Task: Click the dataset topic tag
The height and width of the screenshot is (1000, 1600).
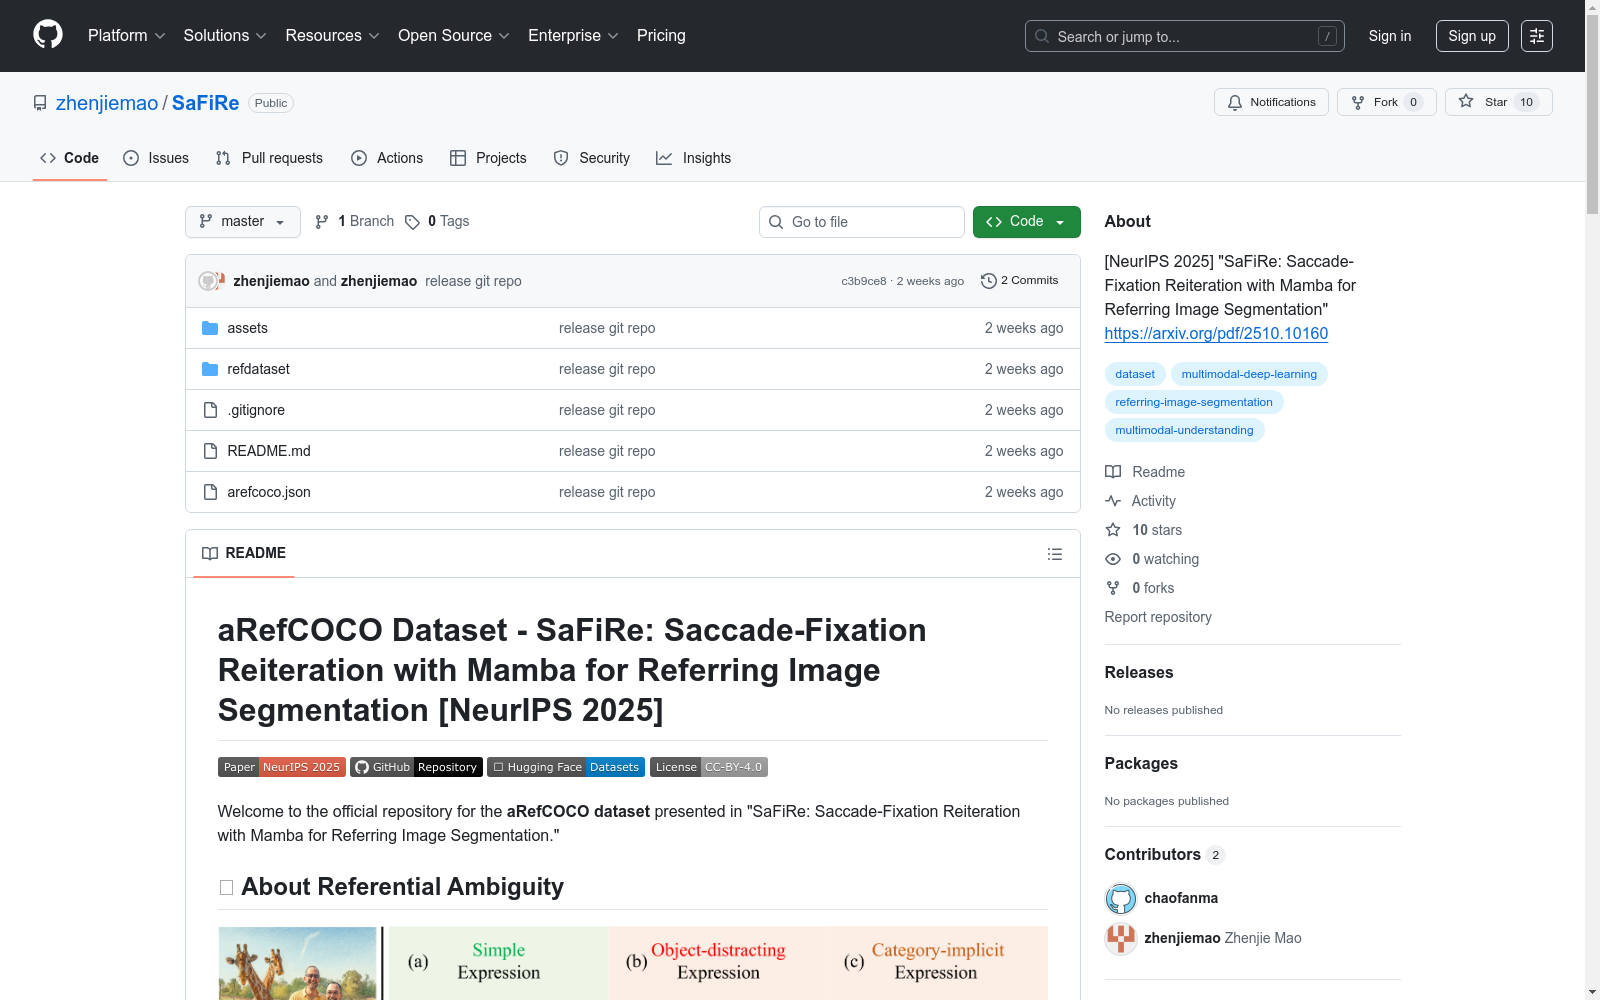Action: point(1135,374)
